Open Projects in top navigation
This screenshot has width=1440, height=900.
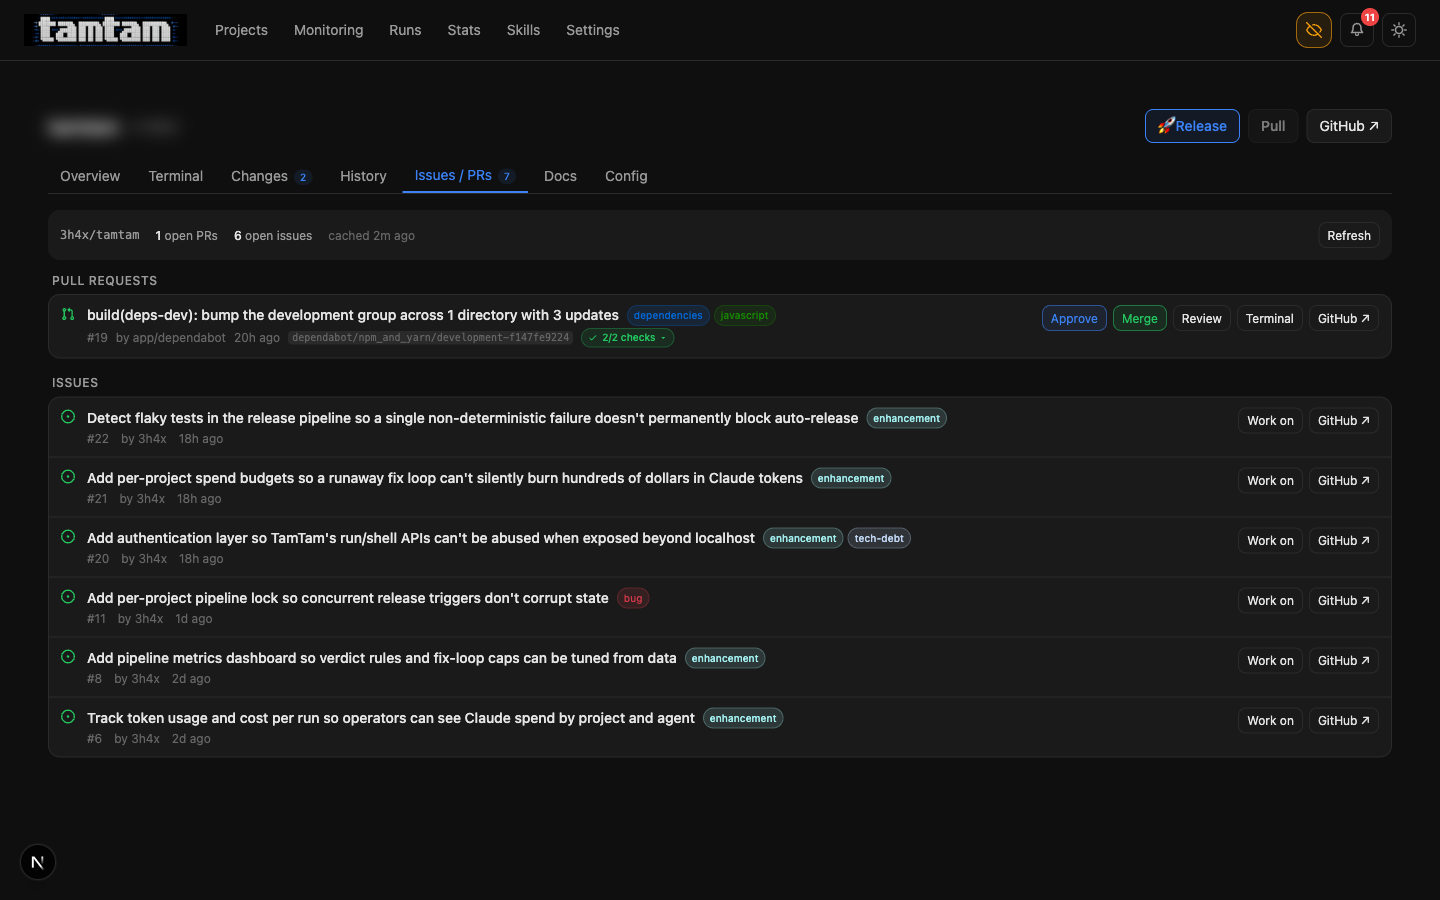(241, 30)
